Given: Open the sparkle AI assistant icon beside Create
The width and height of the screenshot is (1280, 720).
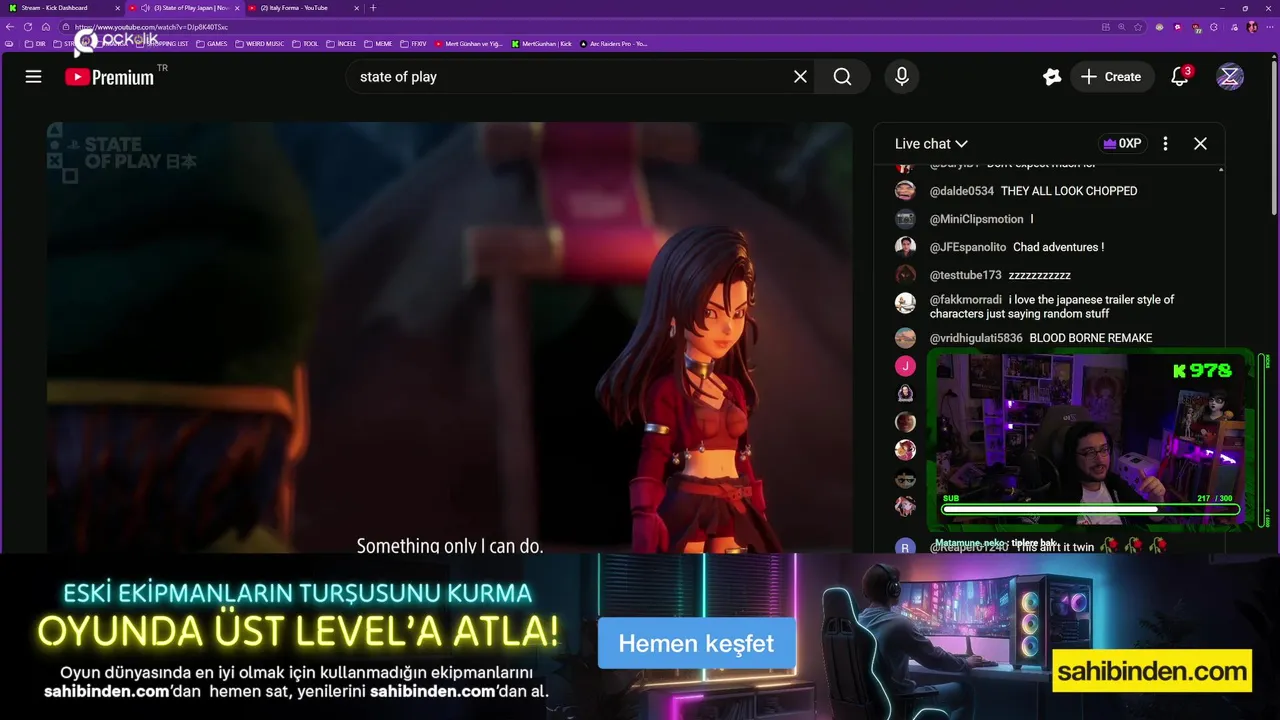Looking at the screenshot, I should point(1051,77).
